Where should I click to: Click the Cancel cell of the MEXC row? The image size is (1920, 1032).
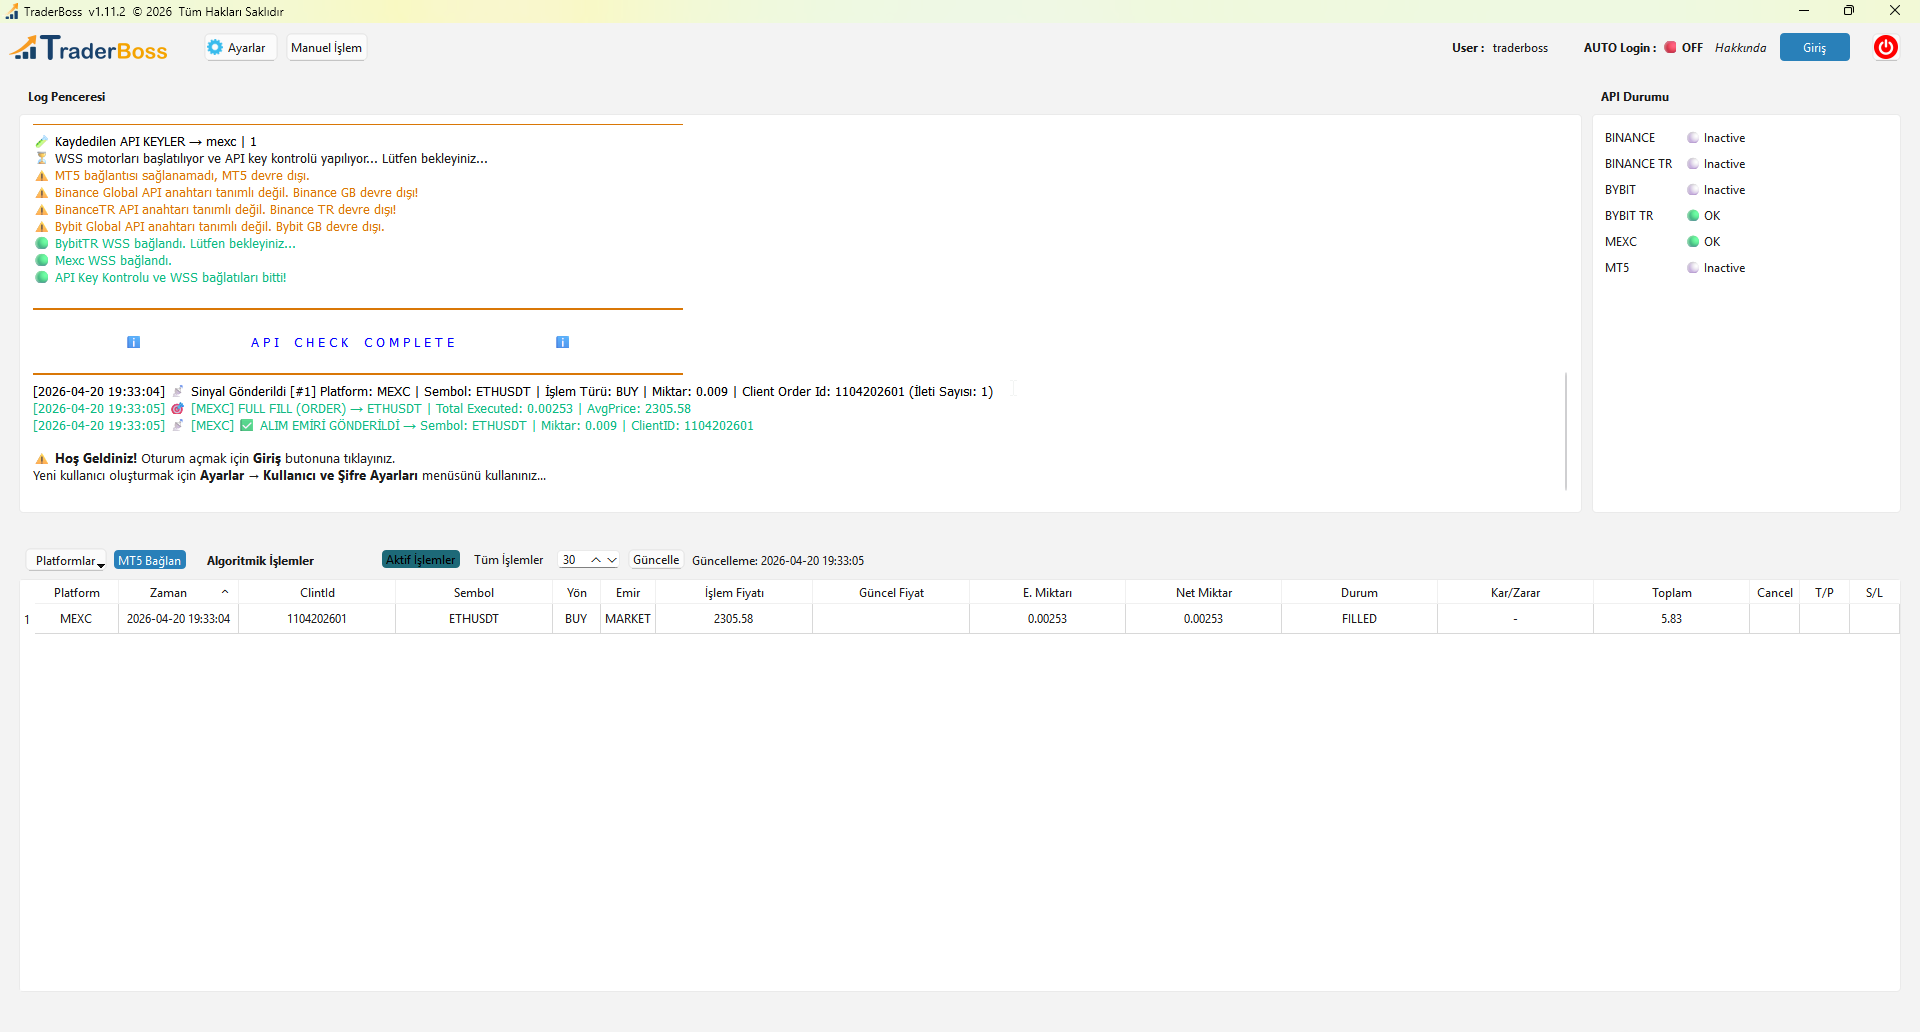coord(1775,619)
